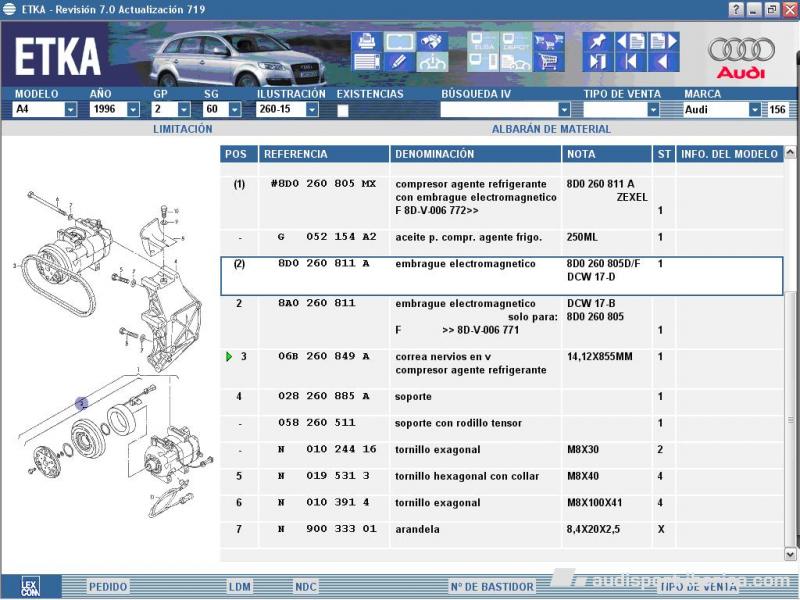The width and height of the screenshot is (800, 600).
Task: Click the Lexcom logo
Action: pyautogui.click(x=30, y=587)
